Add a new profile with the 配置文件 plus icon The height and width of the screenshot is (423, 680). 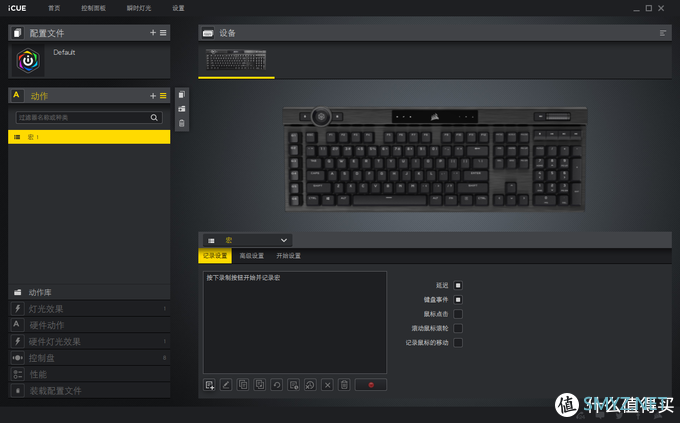point(153,33)
